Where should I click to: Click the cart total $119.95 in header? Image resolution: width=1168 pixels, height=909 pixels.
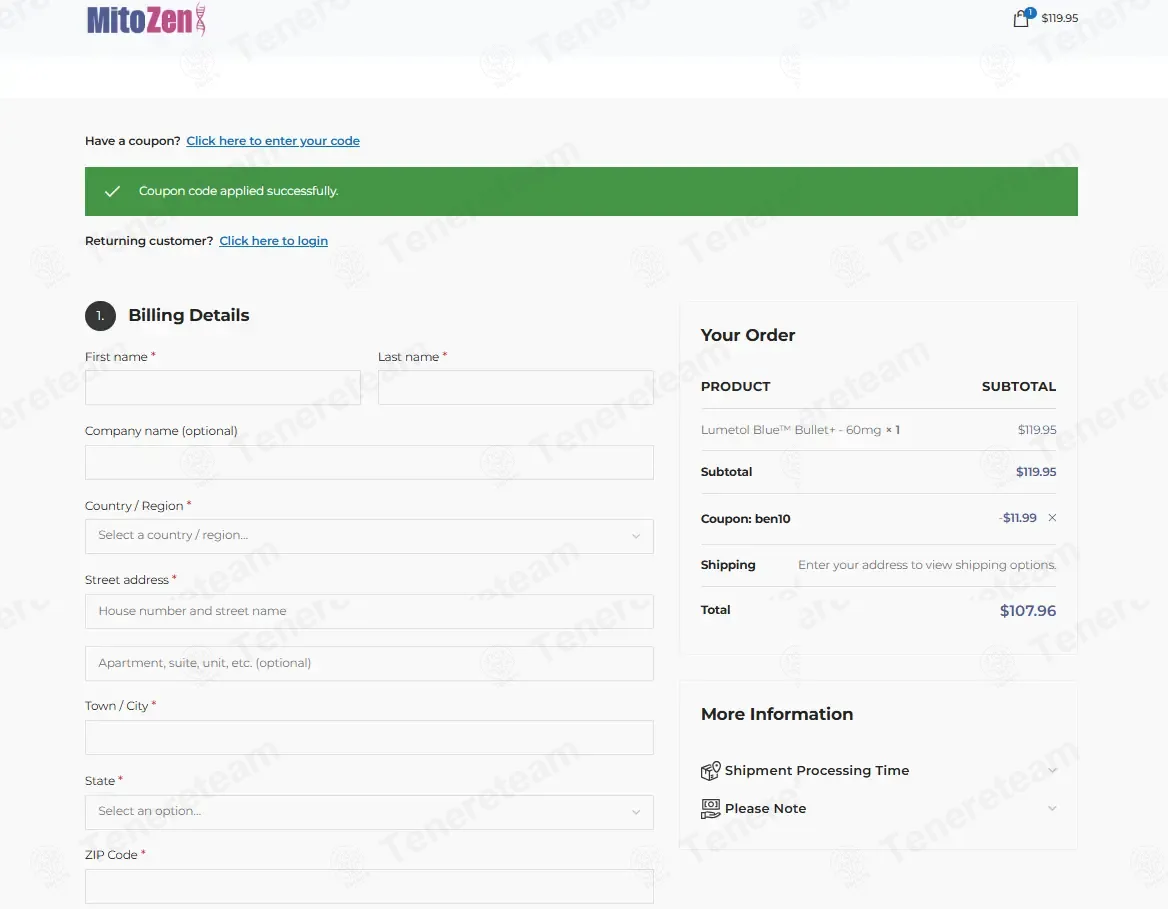[1059, 18]
